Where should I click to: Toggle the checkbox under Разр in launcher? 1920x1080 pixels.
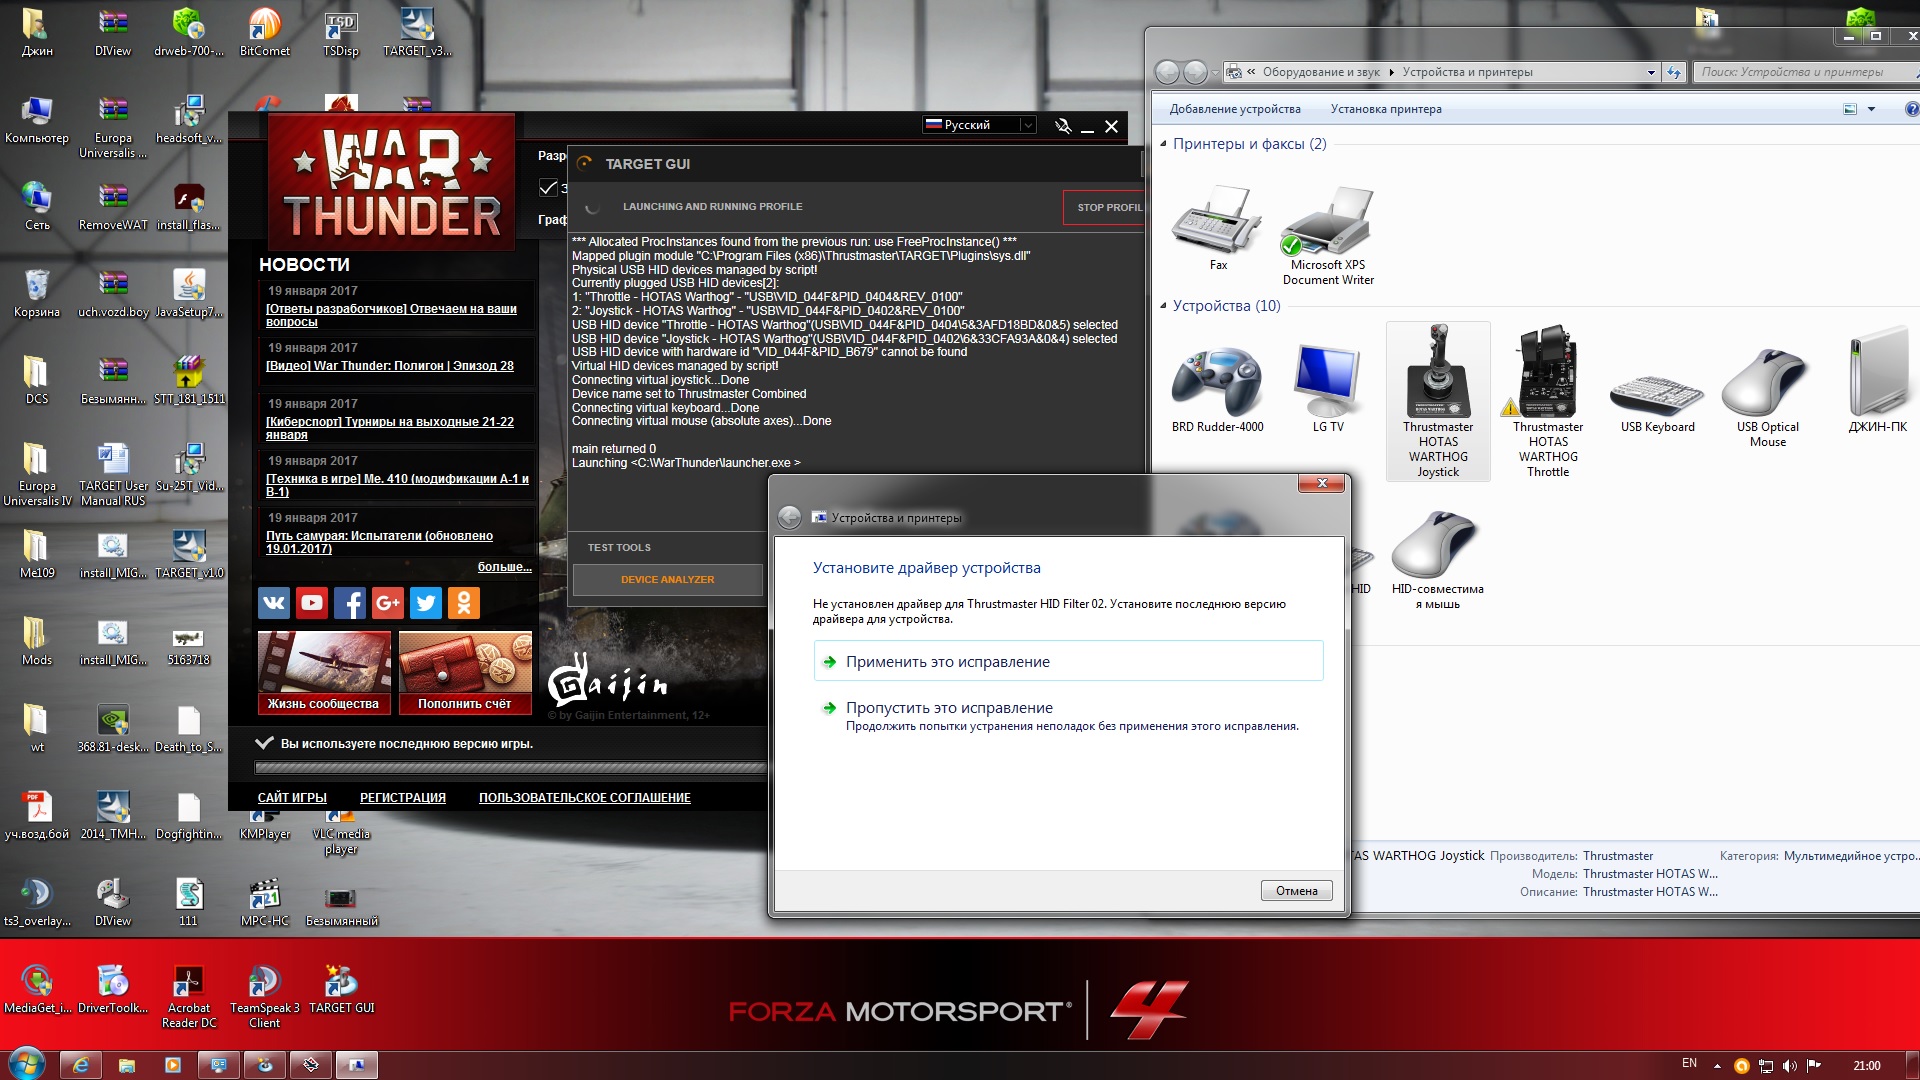[x=548, y=187]
